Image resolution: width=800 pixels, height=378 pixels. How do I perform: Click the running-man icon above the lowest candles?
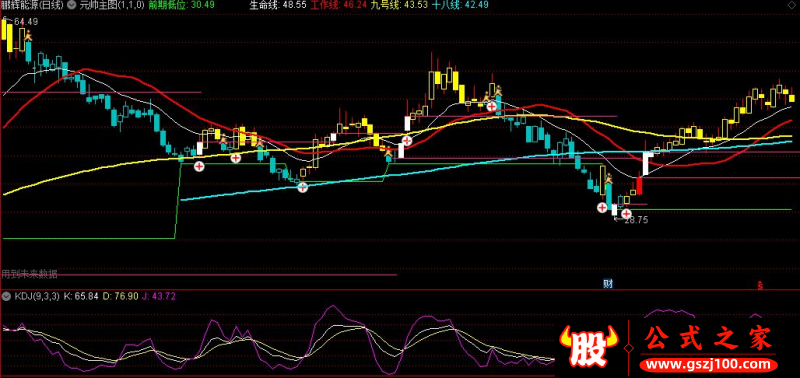click(608, 179)
